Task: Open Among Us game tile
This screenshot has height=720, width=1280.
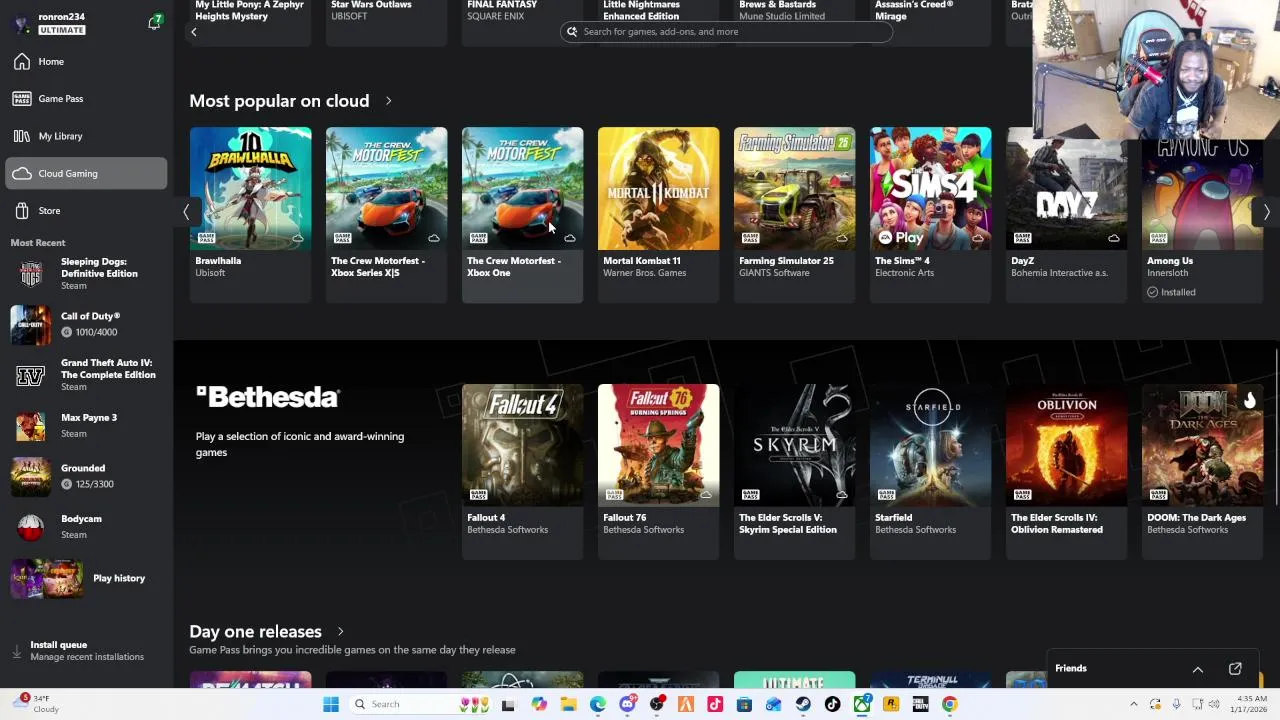Action: click(1202, 214)
